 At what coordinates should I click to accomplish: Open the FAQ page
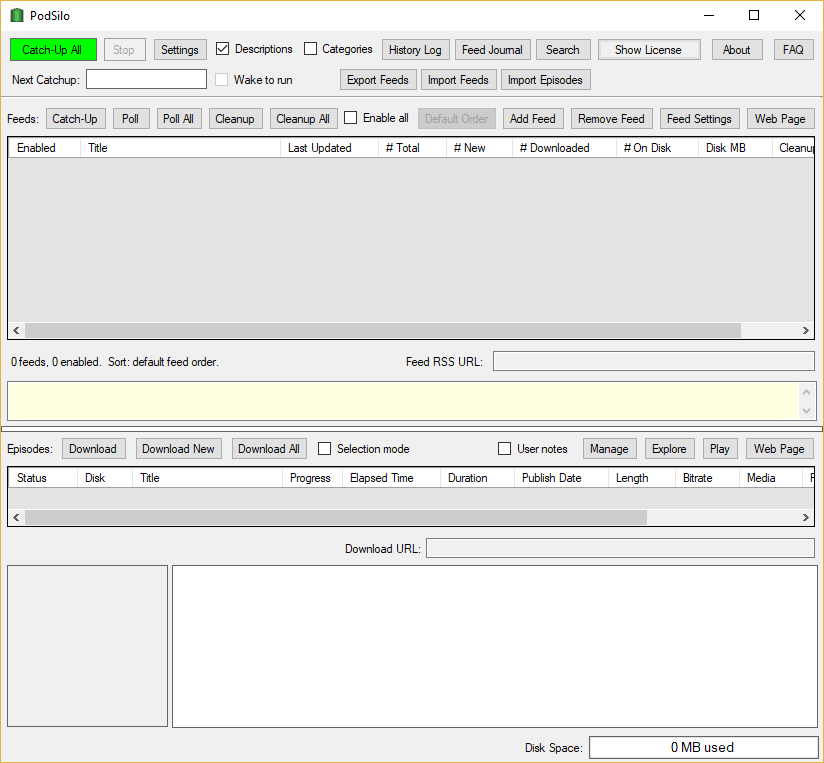click(x=793, y=50)
